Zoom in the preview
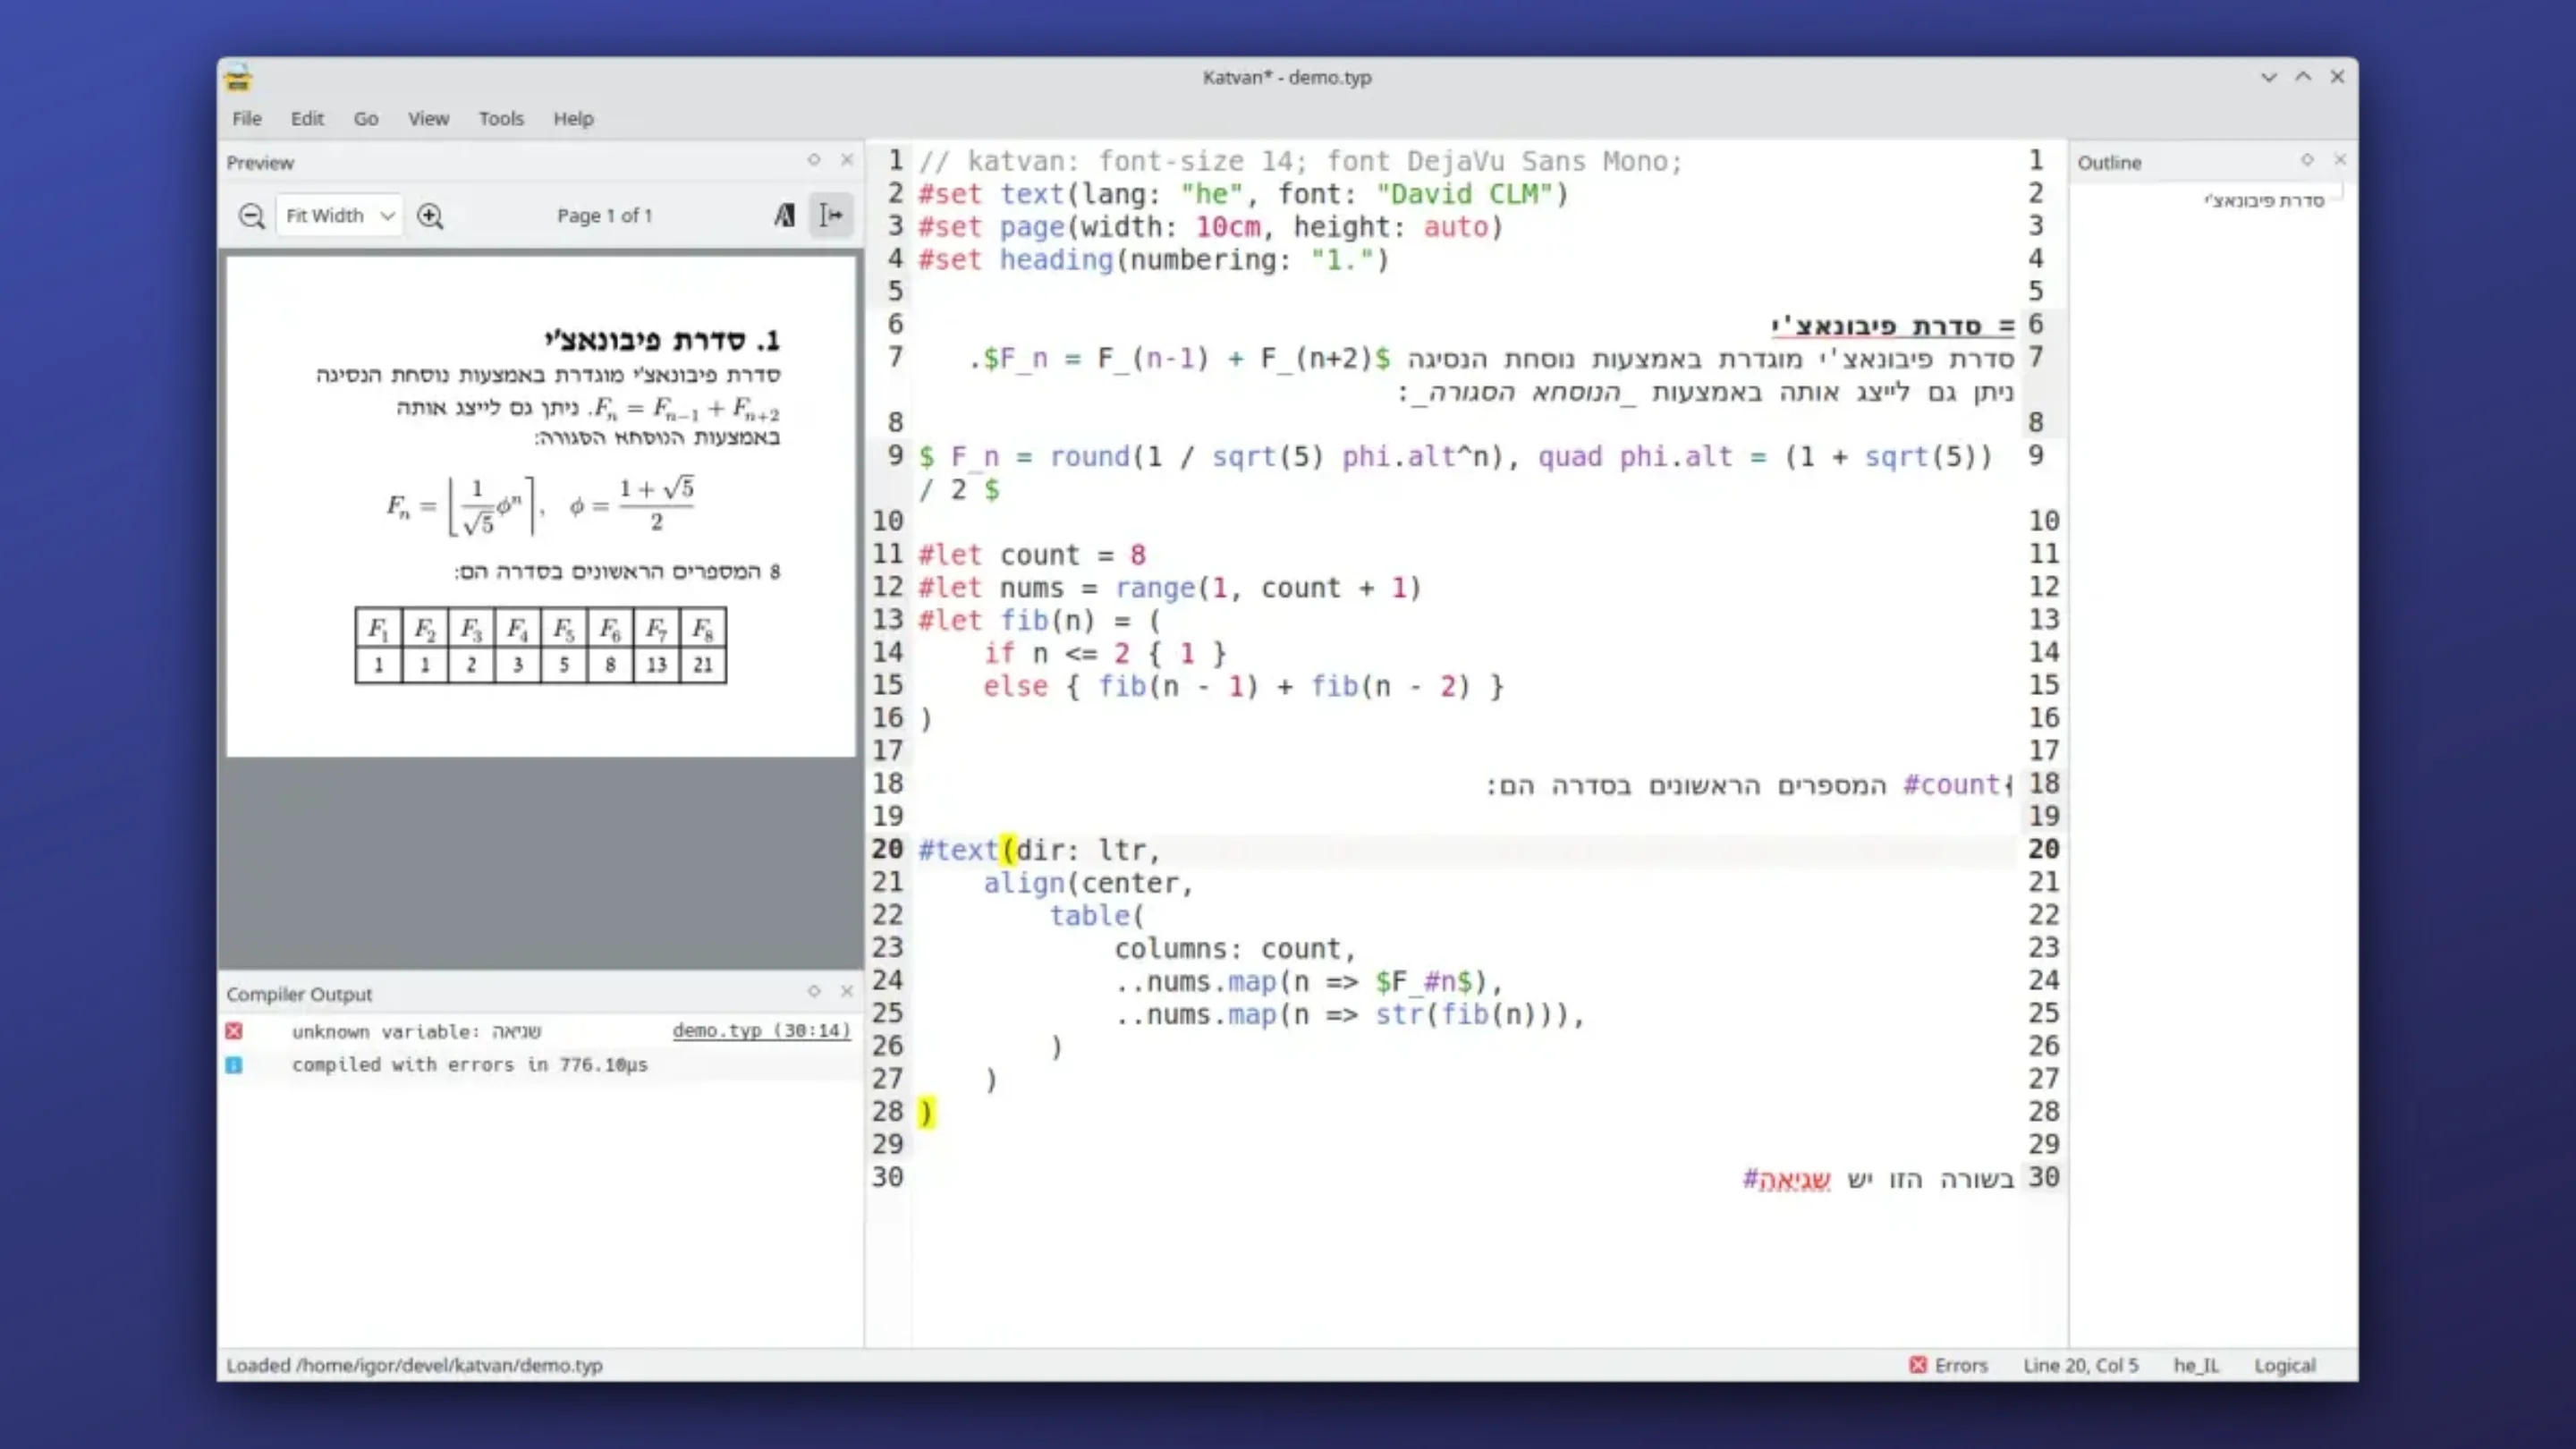 pos(430,215)
